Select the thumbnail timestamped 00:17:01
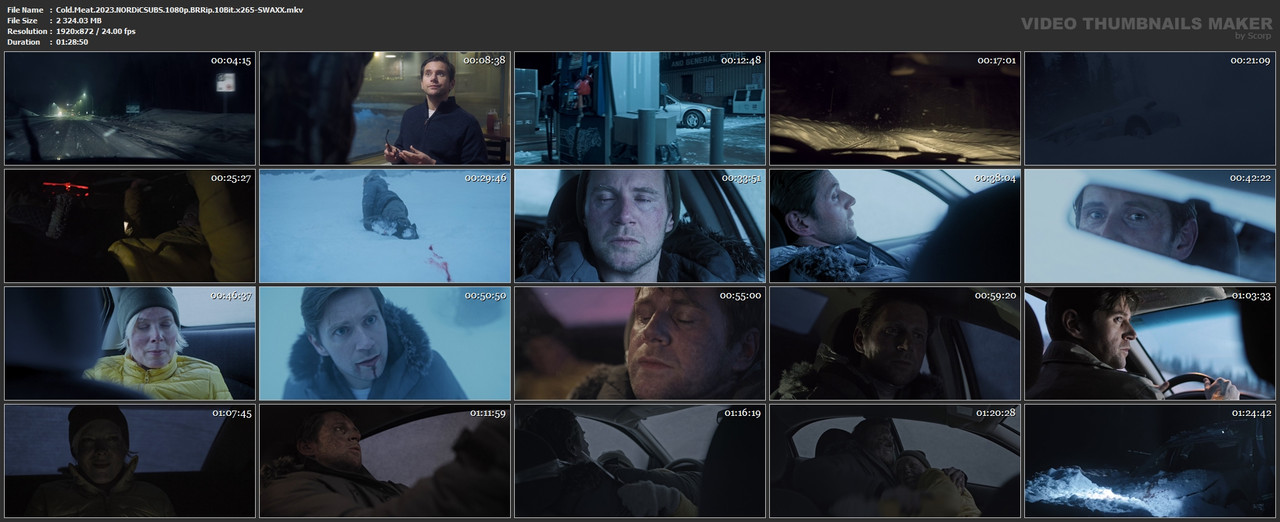The width and height of the screenshot is (1280, 522). tap(895, 109)
